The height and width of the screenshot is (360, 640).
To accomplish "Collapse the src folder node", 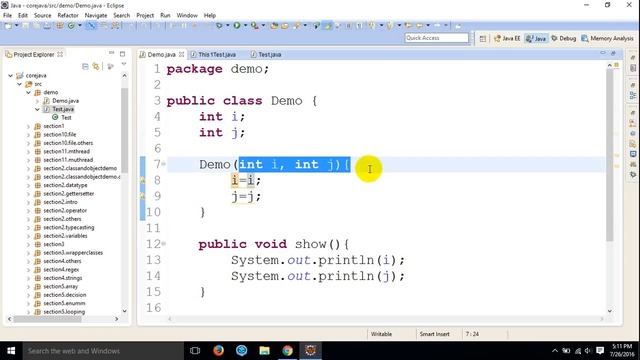I will 20,84.
